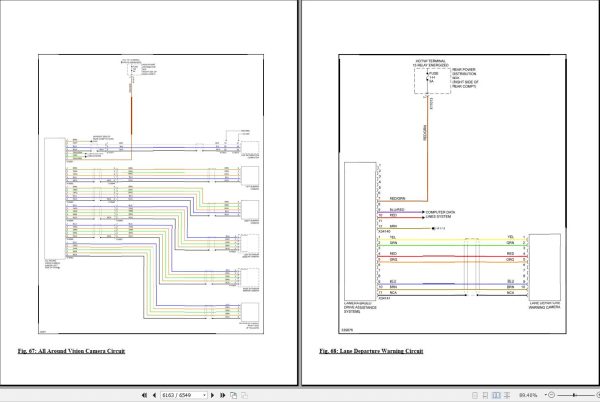Screen dimensions: 600x402
Task: Open the page number dropdown arrow
Action: pos(204,395)
